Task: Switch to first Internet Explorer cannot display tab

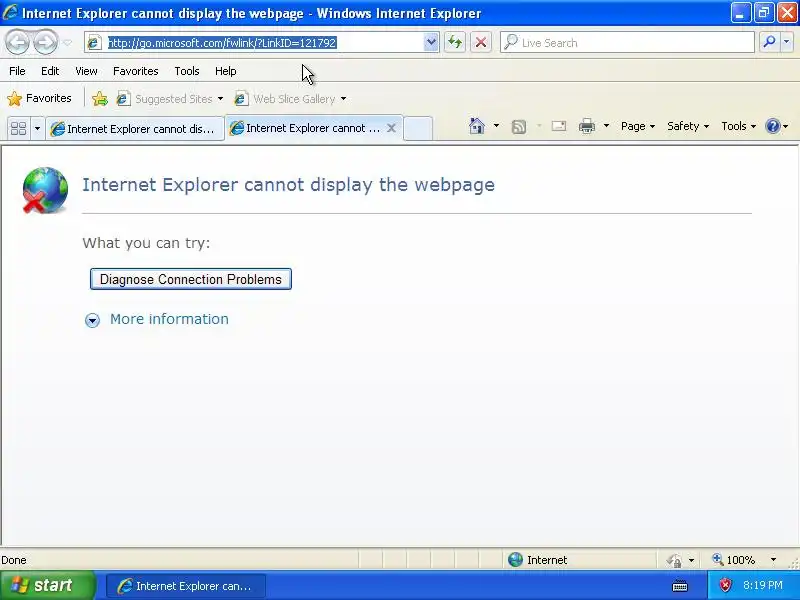Action: (x=135, y=129)
